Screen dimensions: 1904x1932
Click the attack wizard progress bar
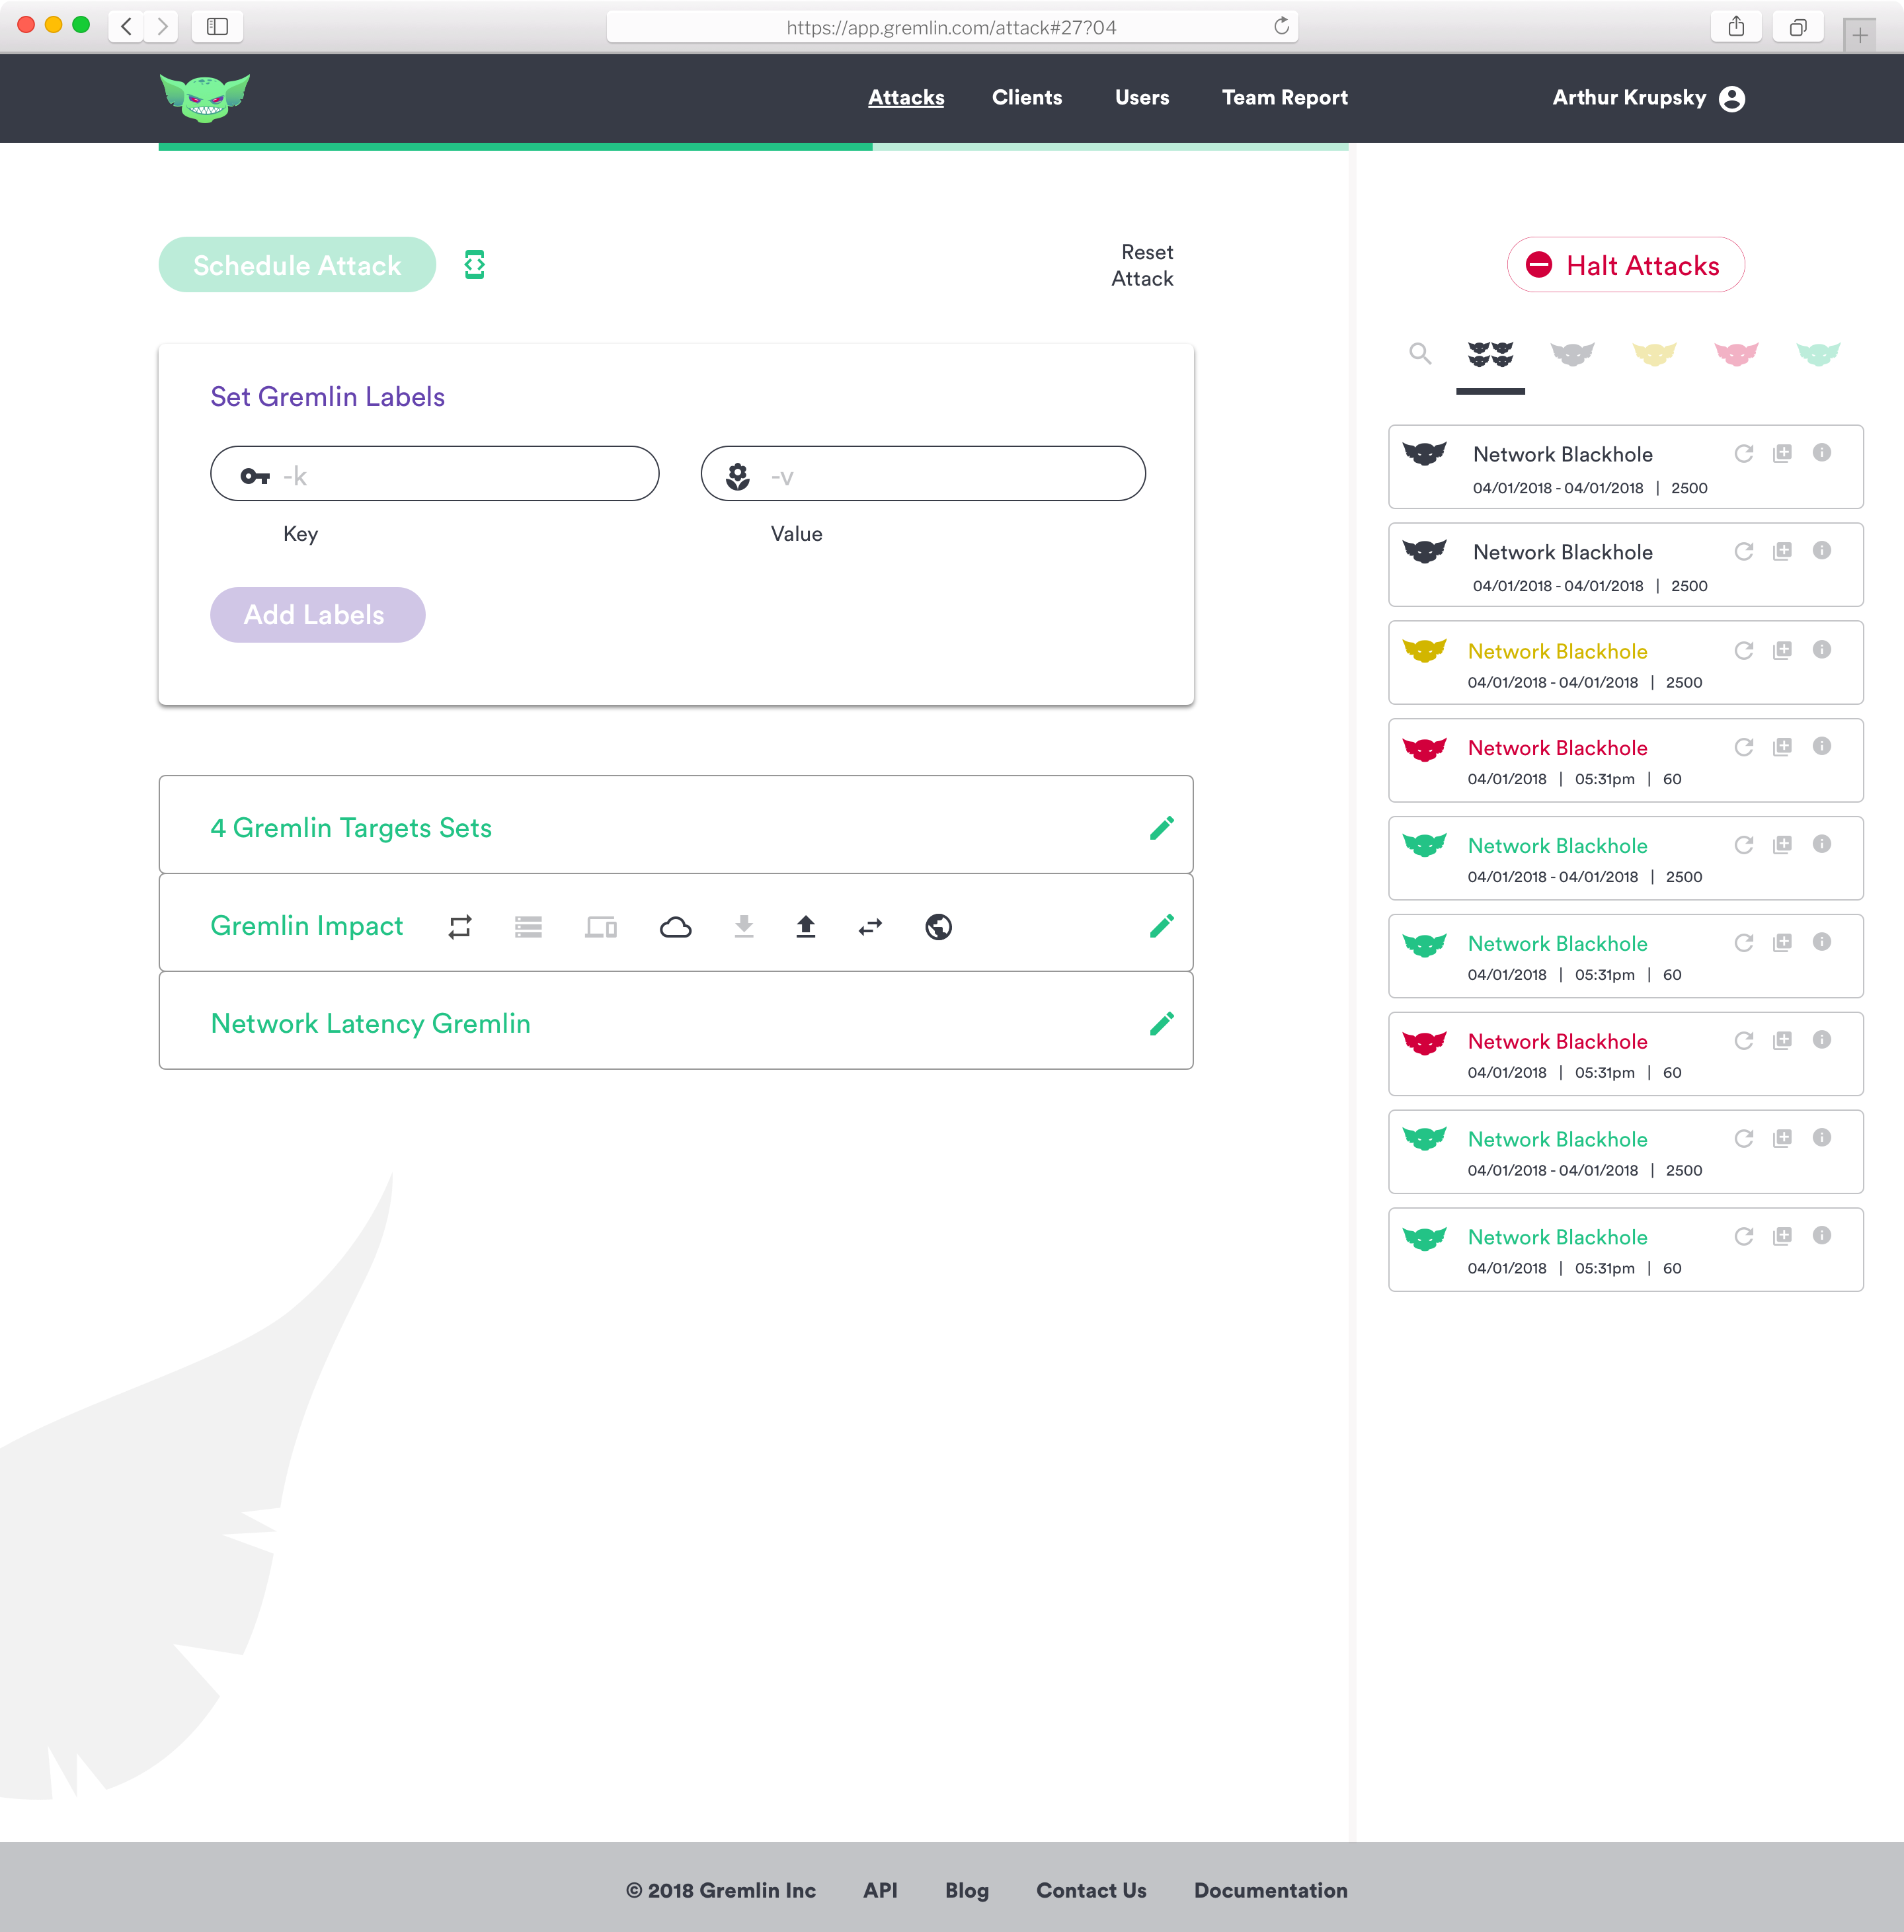(753, 147)
